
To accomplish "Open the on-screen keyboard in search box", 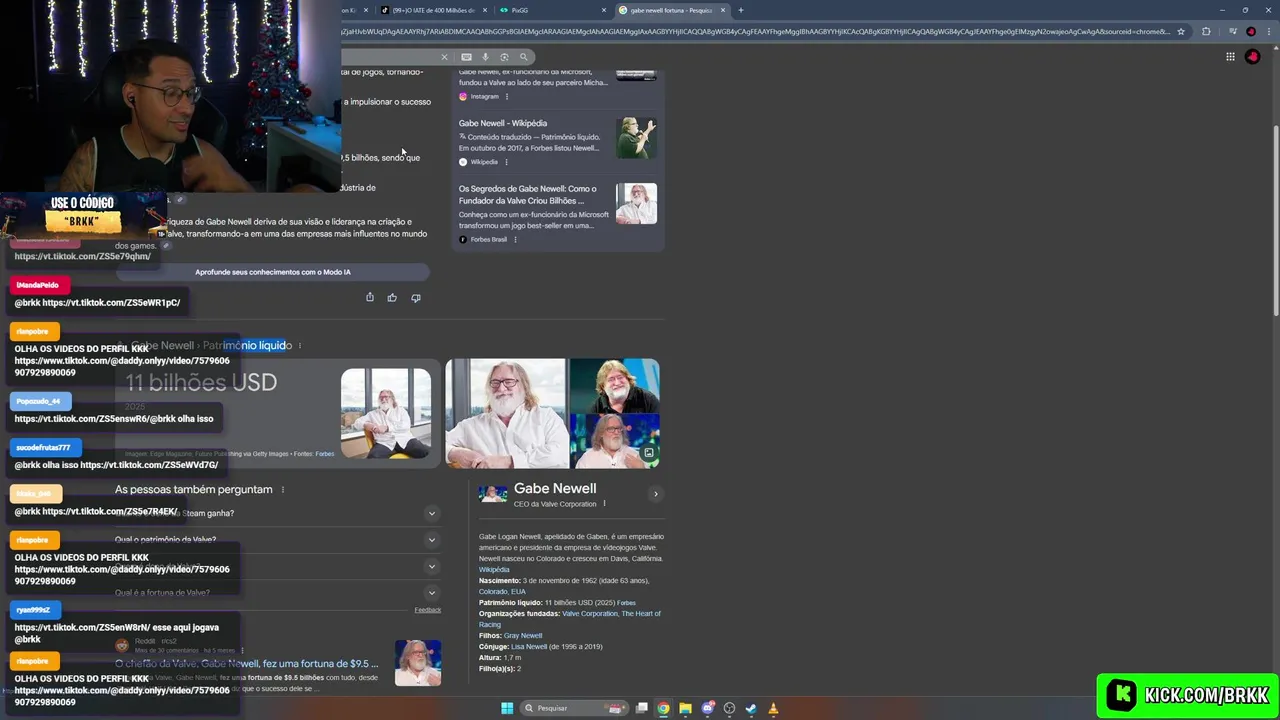I will 466,57.
